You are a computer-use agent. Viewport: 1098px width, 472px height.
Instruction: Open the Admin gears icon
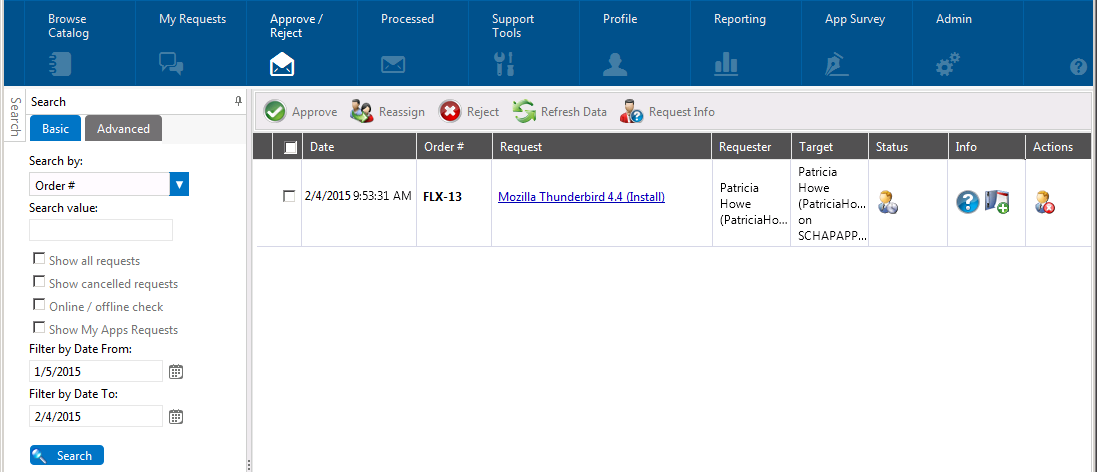(948, 64)
